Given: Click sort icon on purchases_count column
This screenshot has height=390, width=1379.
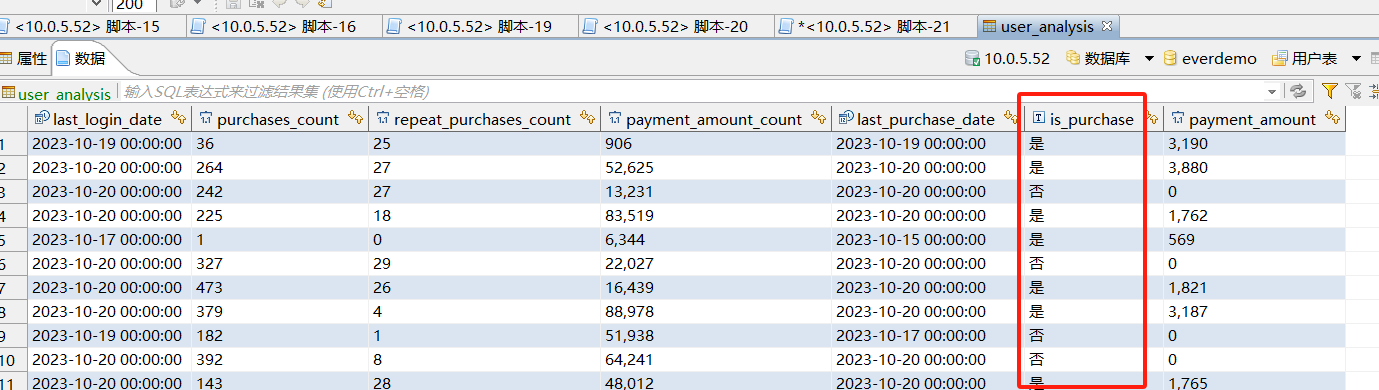Looking at the screenshot, I should click(356, 118).
